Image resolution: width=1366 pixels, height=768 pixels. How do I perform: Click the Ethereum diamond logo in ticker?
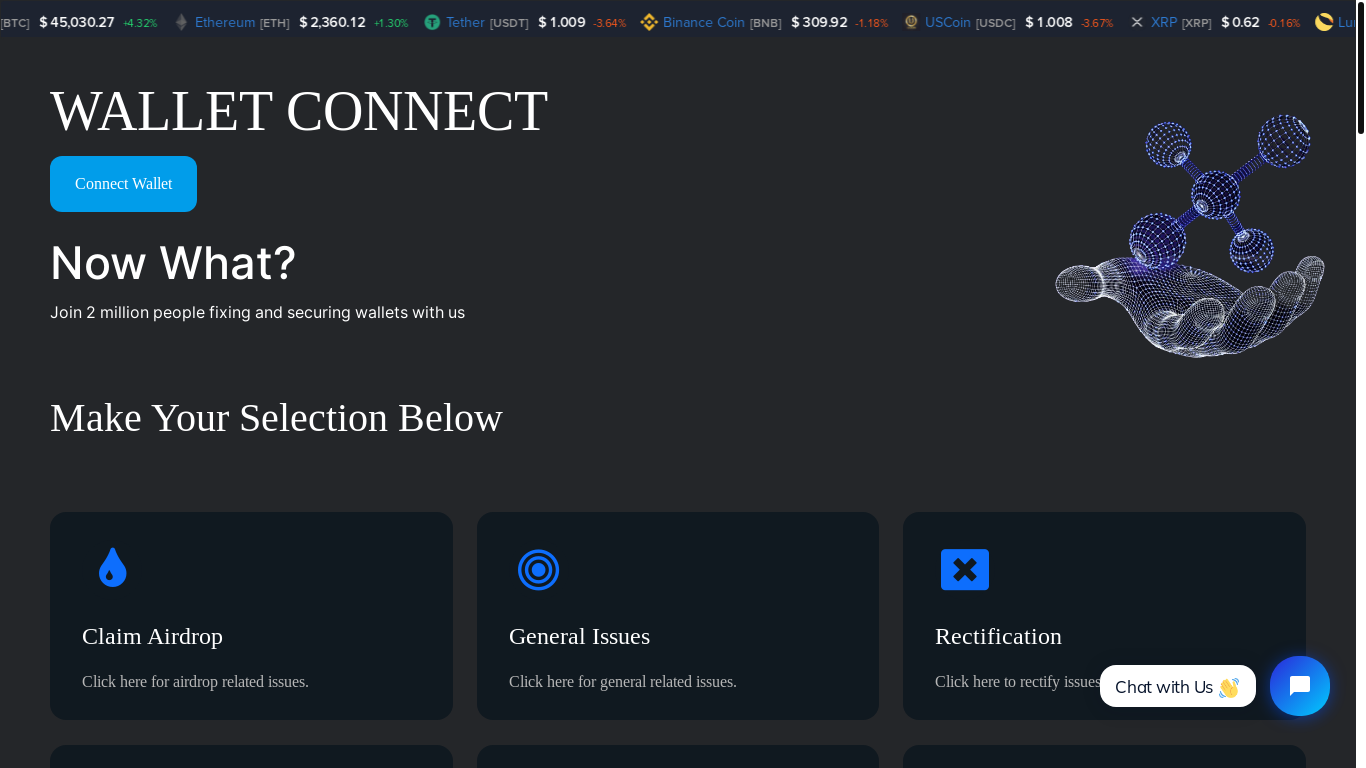click(x=181, y=22)
